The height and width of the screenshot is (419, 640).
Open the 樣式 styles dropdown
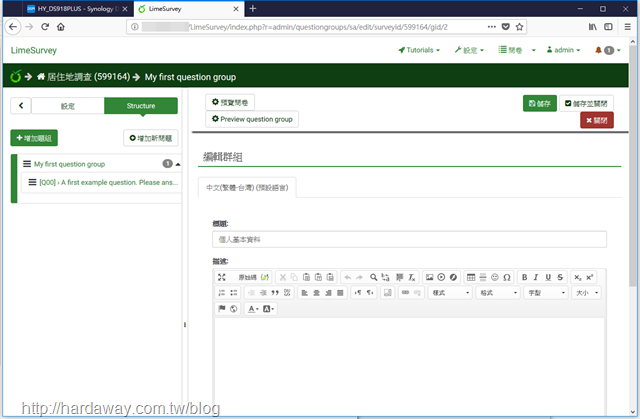(x=451, y=293)
